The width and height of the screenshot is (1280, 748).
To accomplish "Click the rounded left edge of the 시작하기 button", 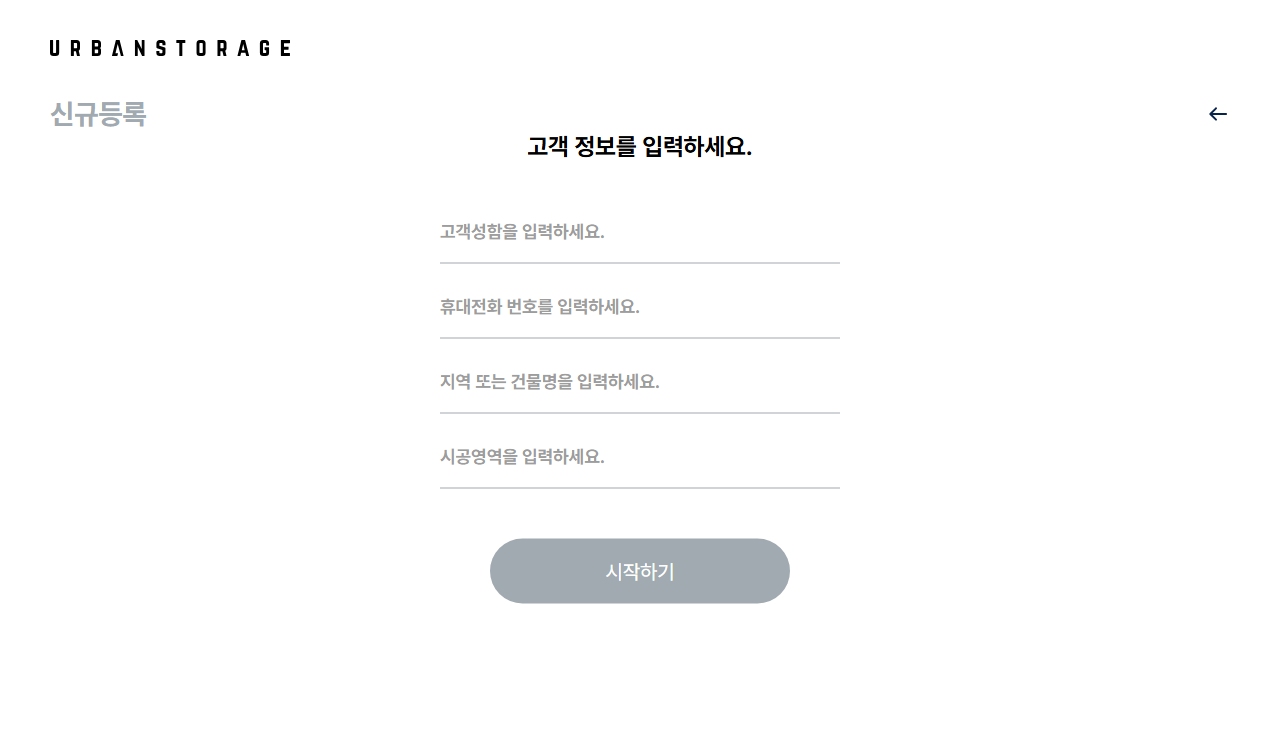I will tap(505, 571).
